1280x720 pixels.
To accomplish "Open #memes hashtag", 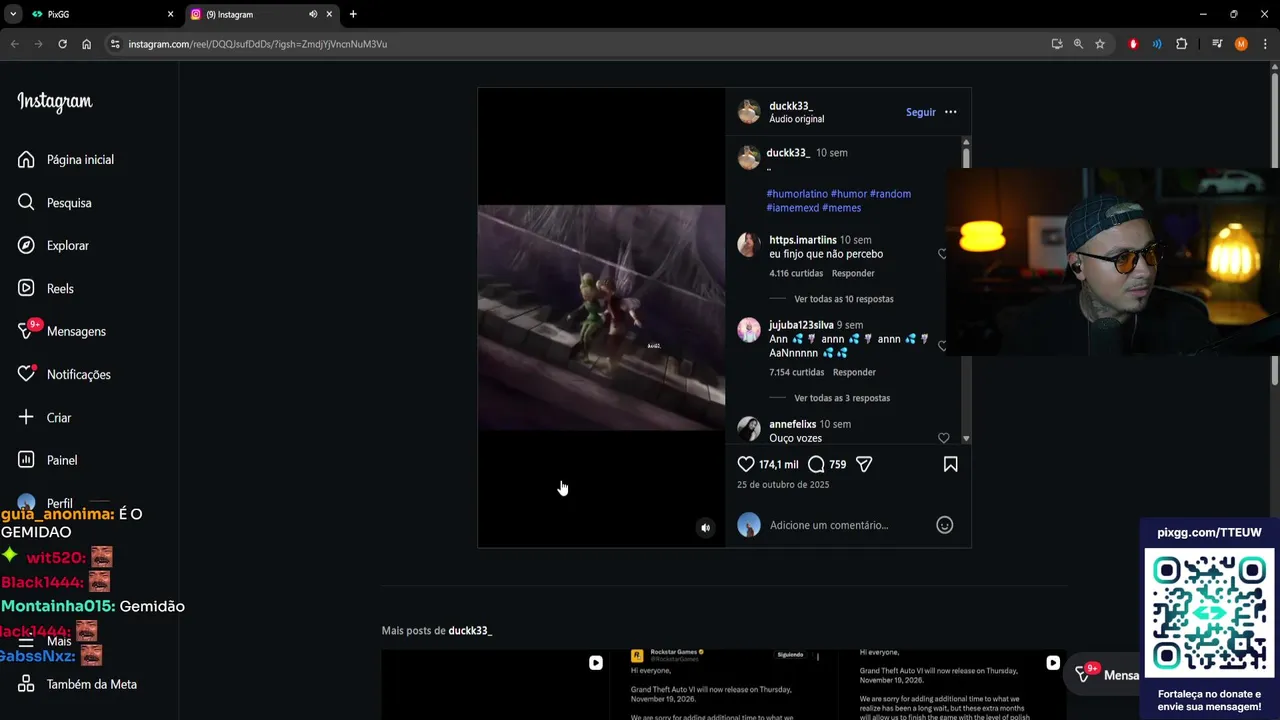I will point(842,208).
